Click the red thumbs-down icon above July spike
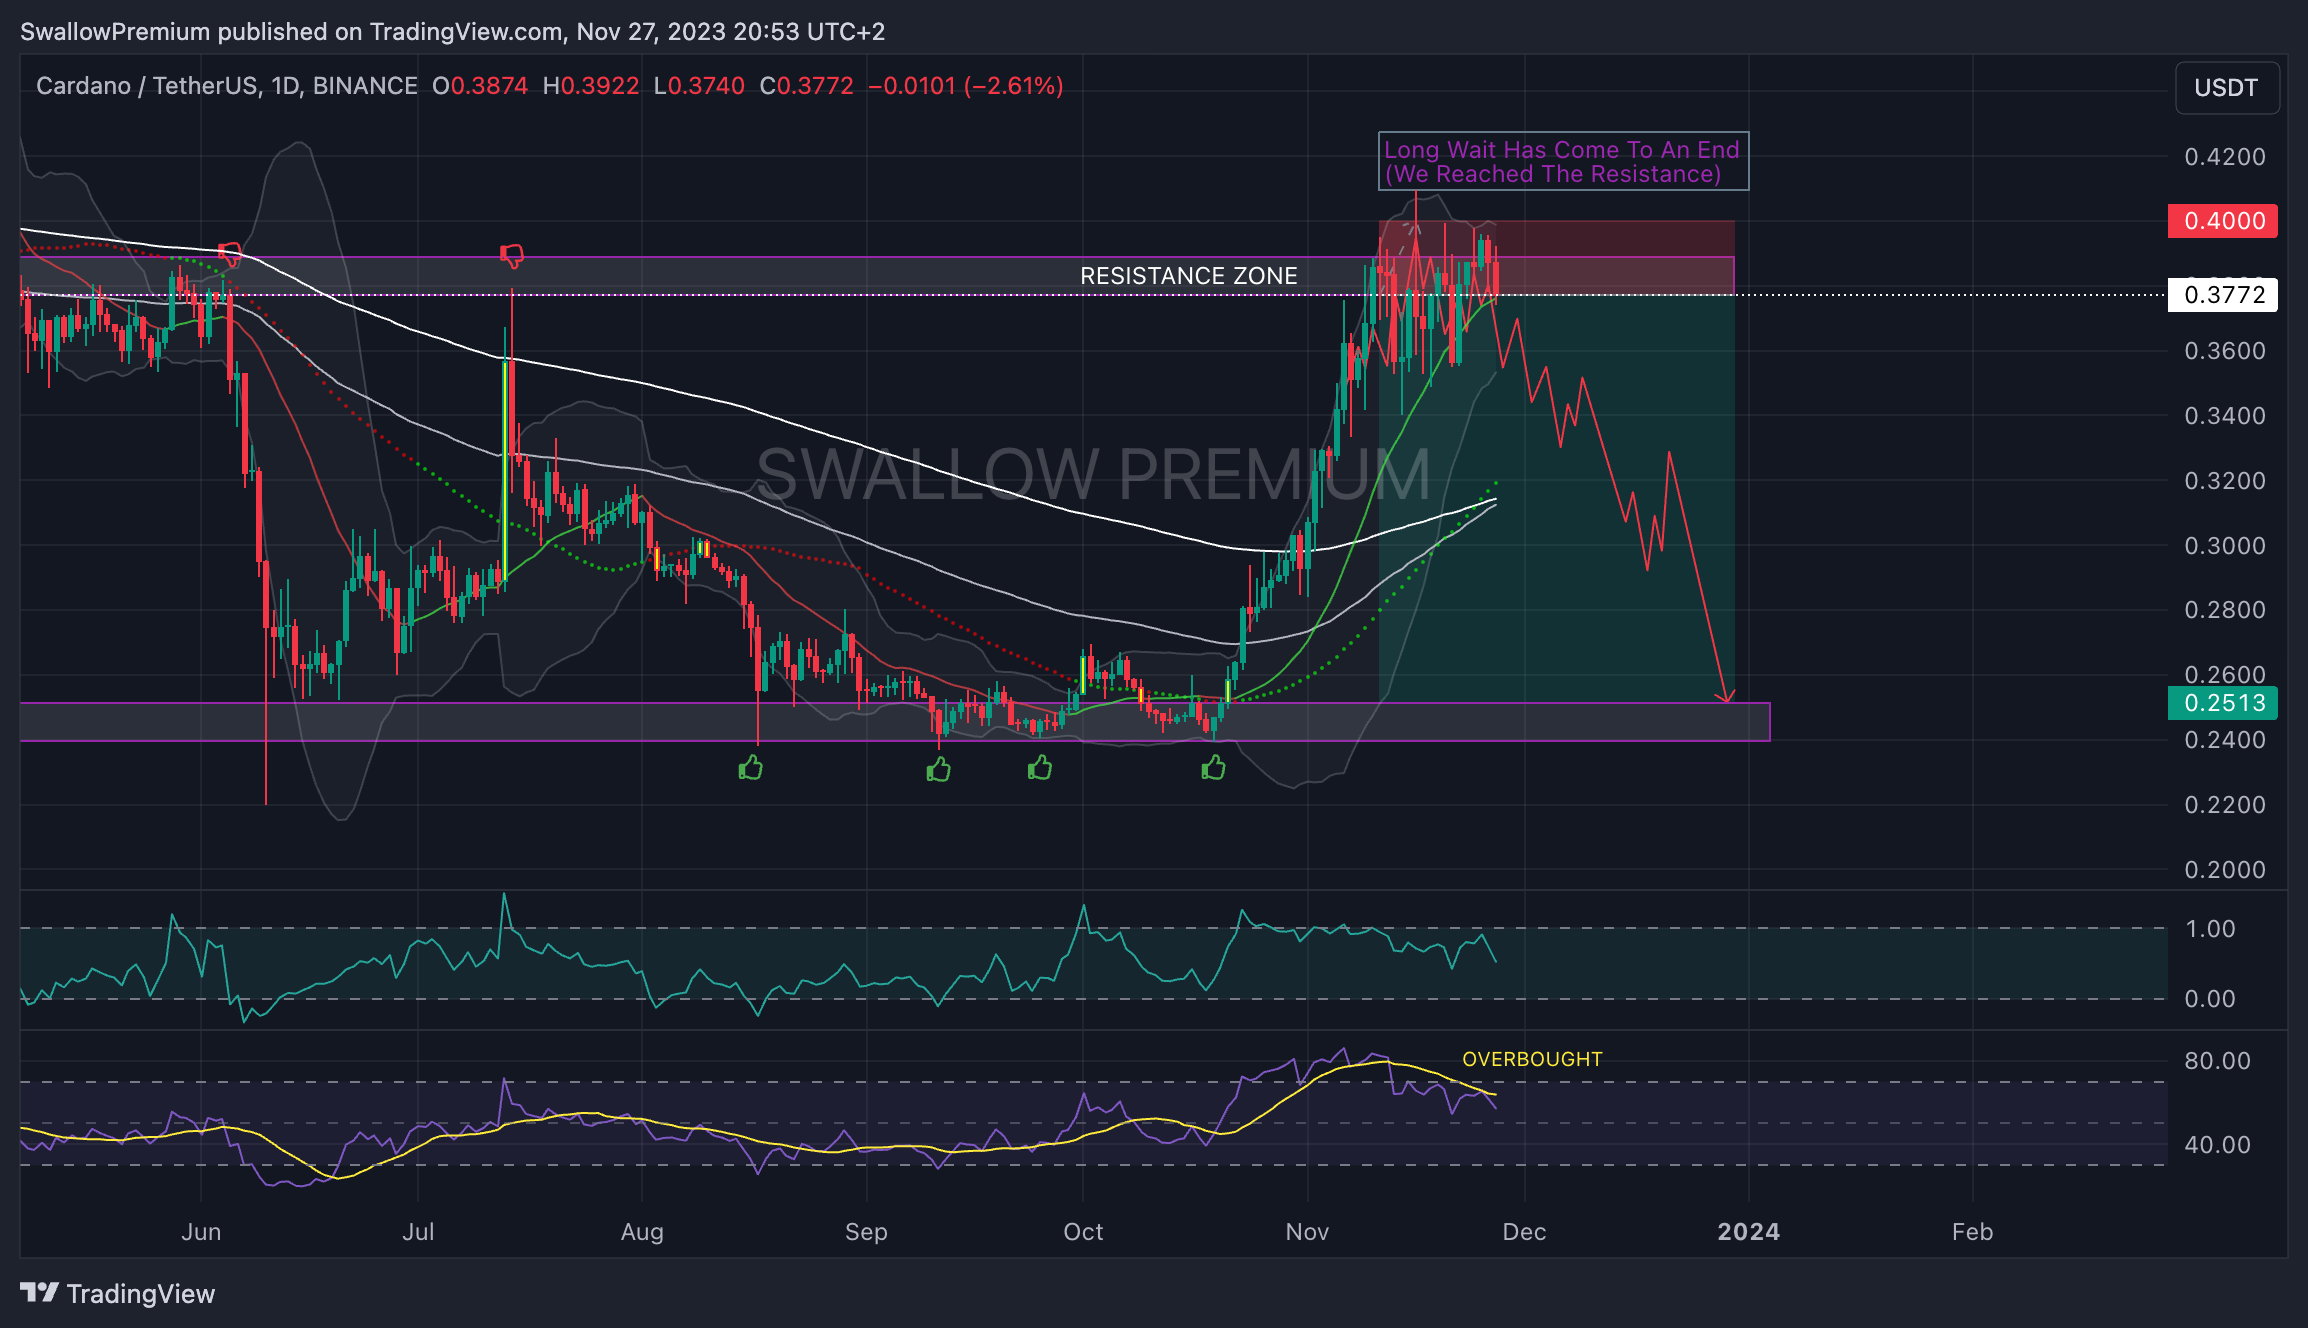 coord(512,256)
